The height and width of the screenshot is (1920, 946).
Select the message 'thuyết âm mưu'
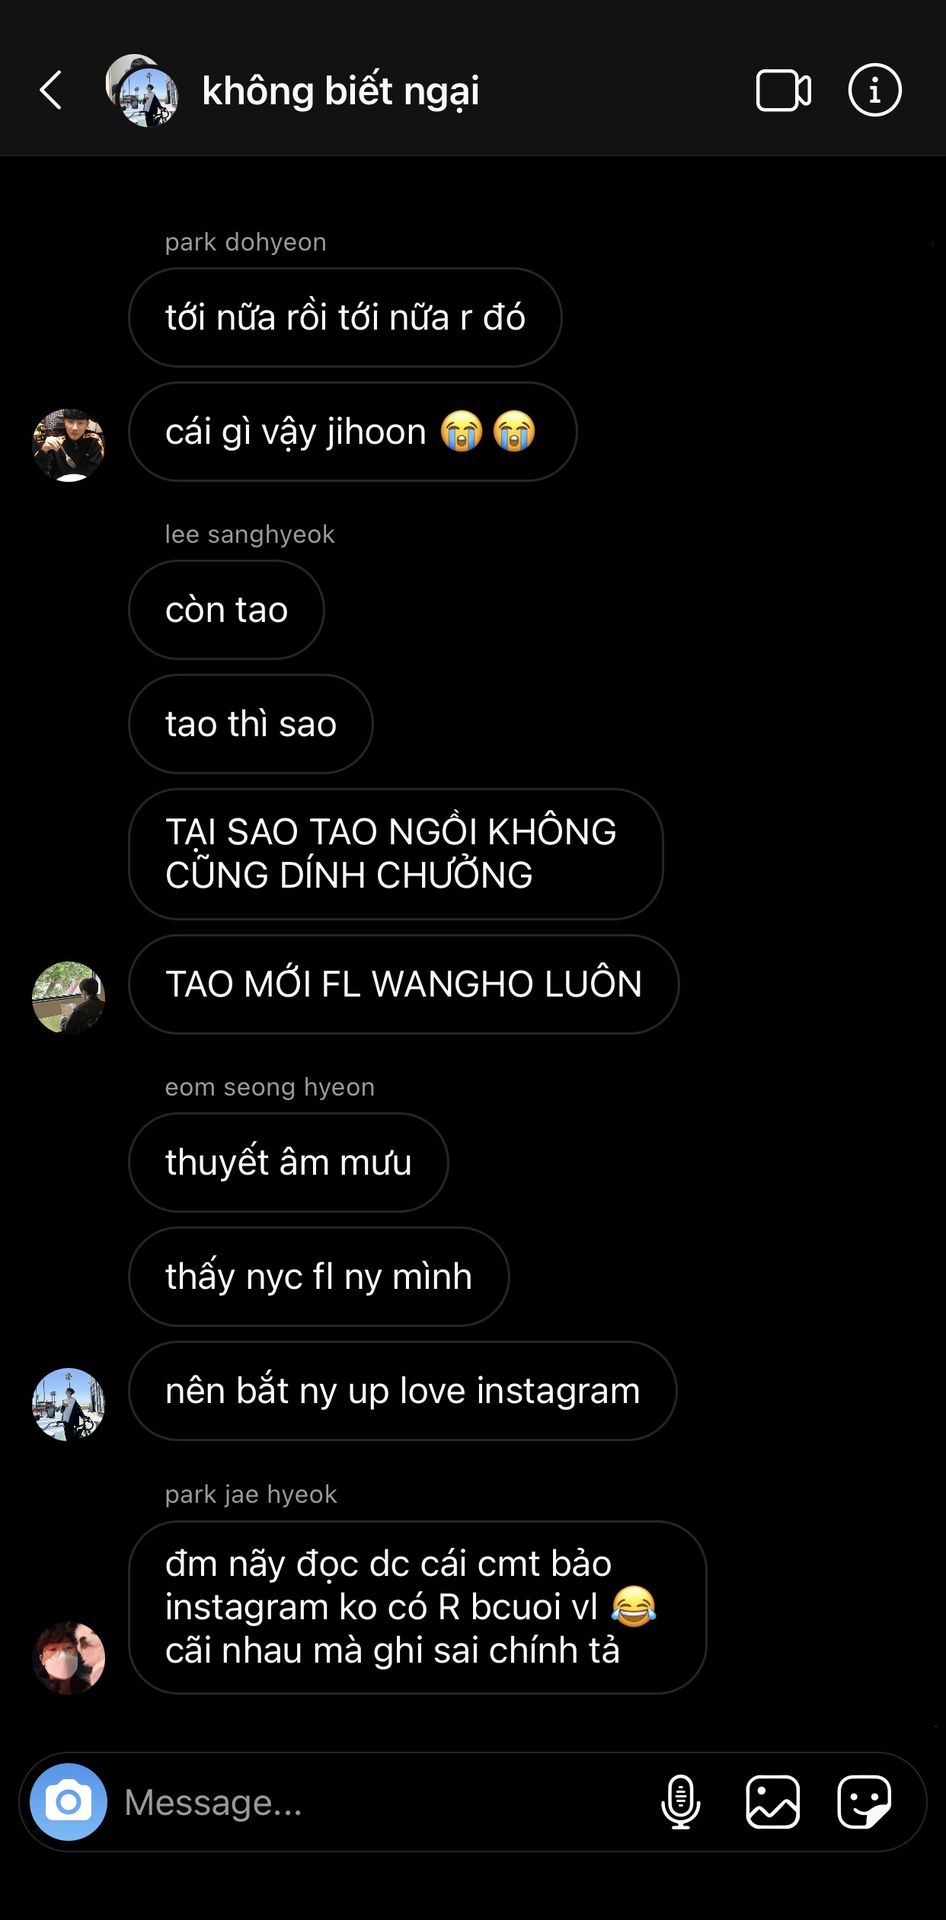pyautogui.click(x=289, y=1162)
